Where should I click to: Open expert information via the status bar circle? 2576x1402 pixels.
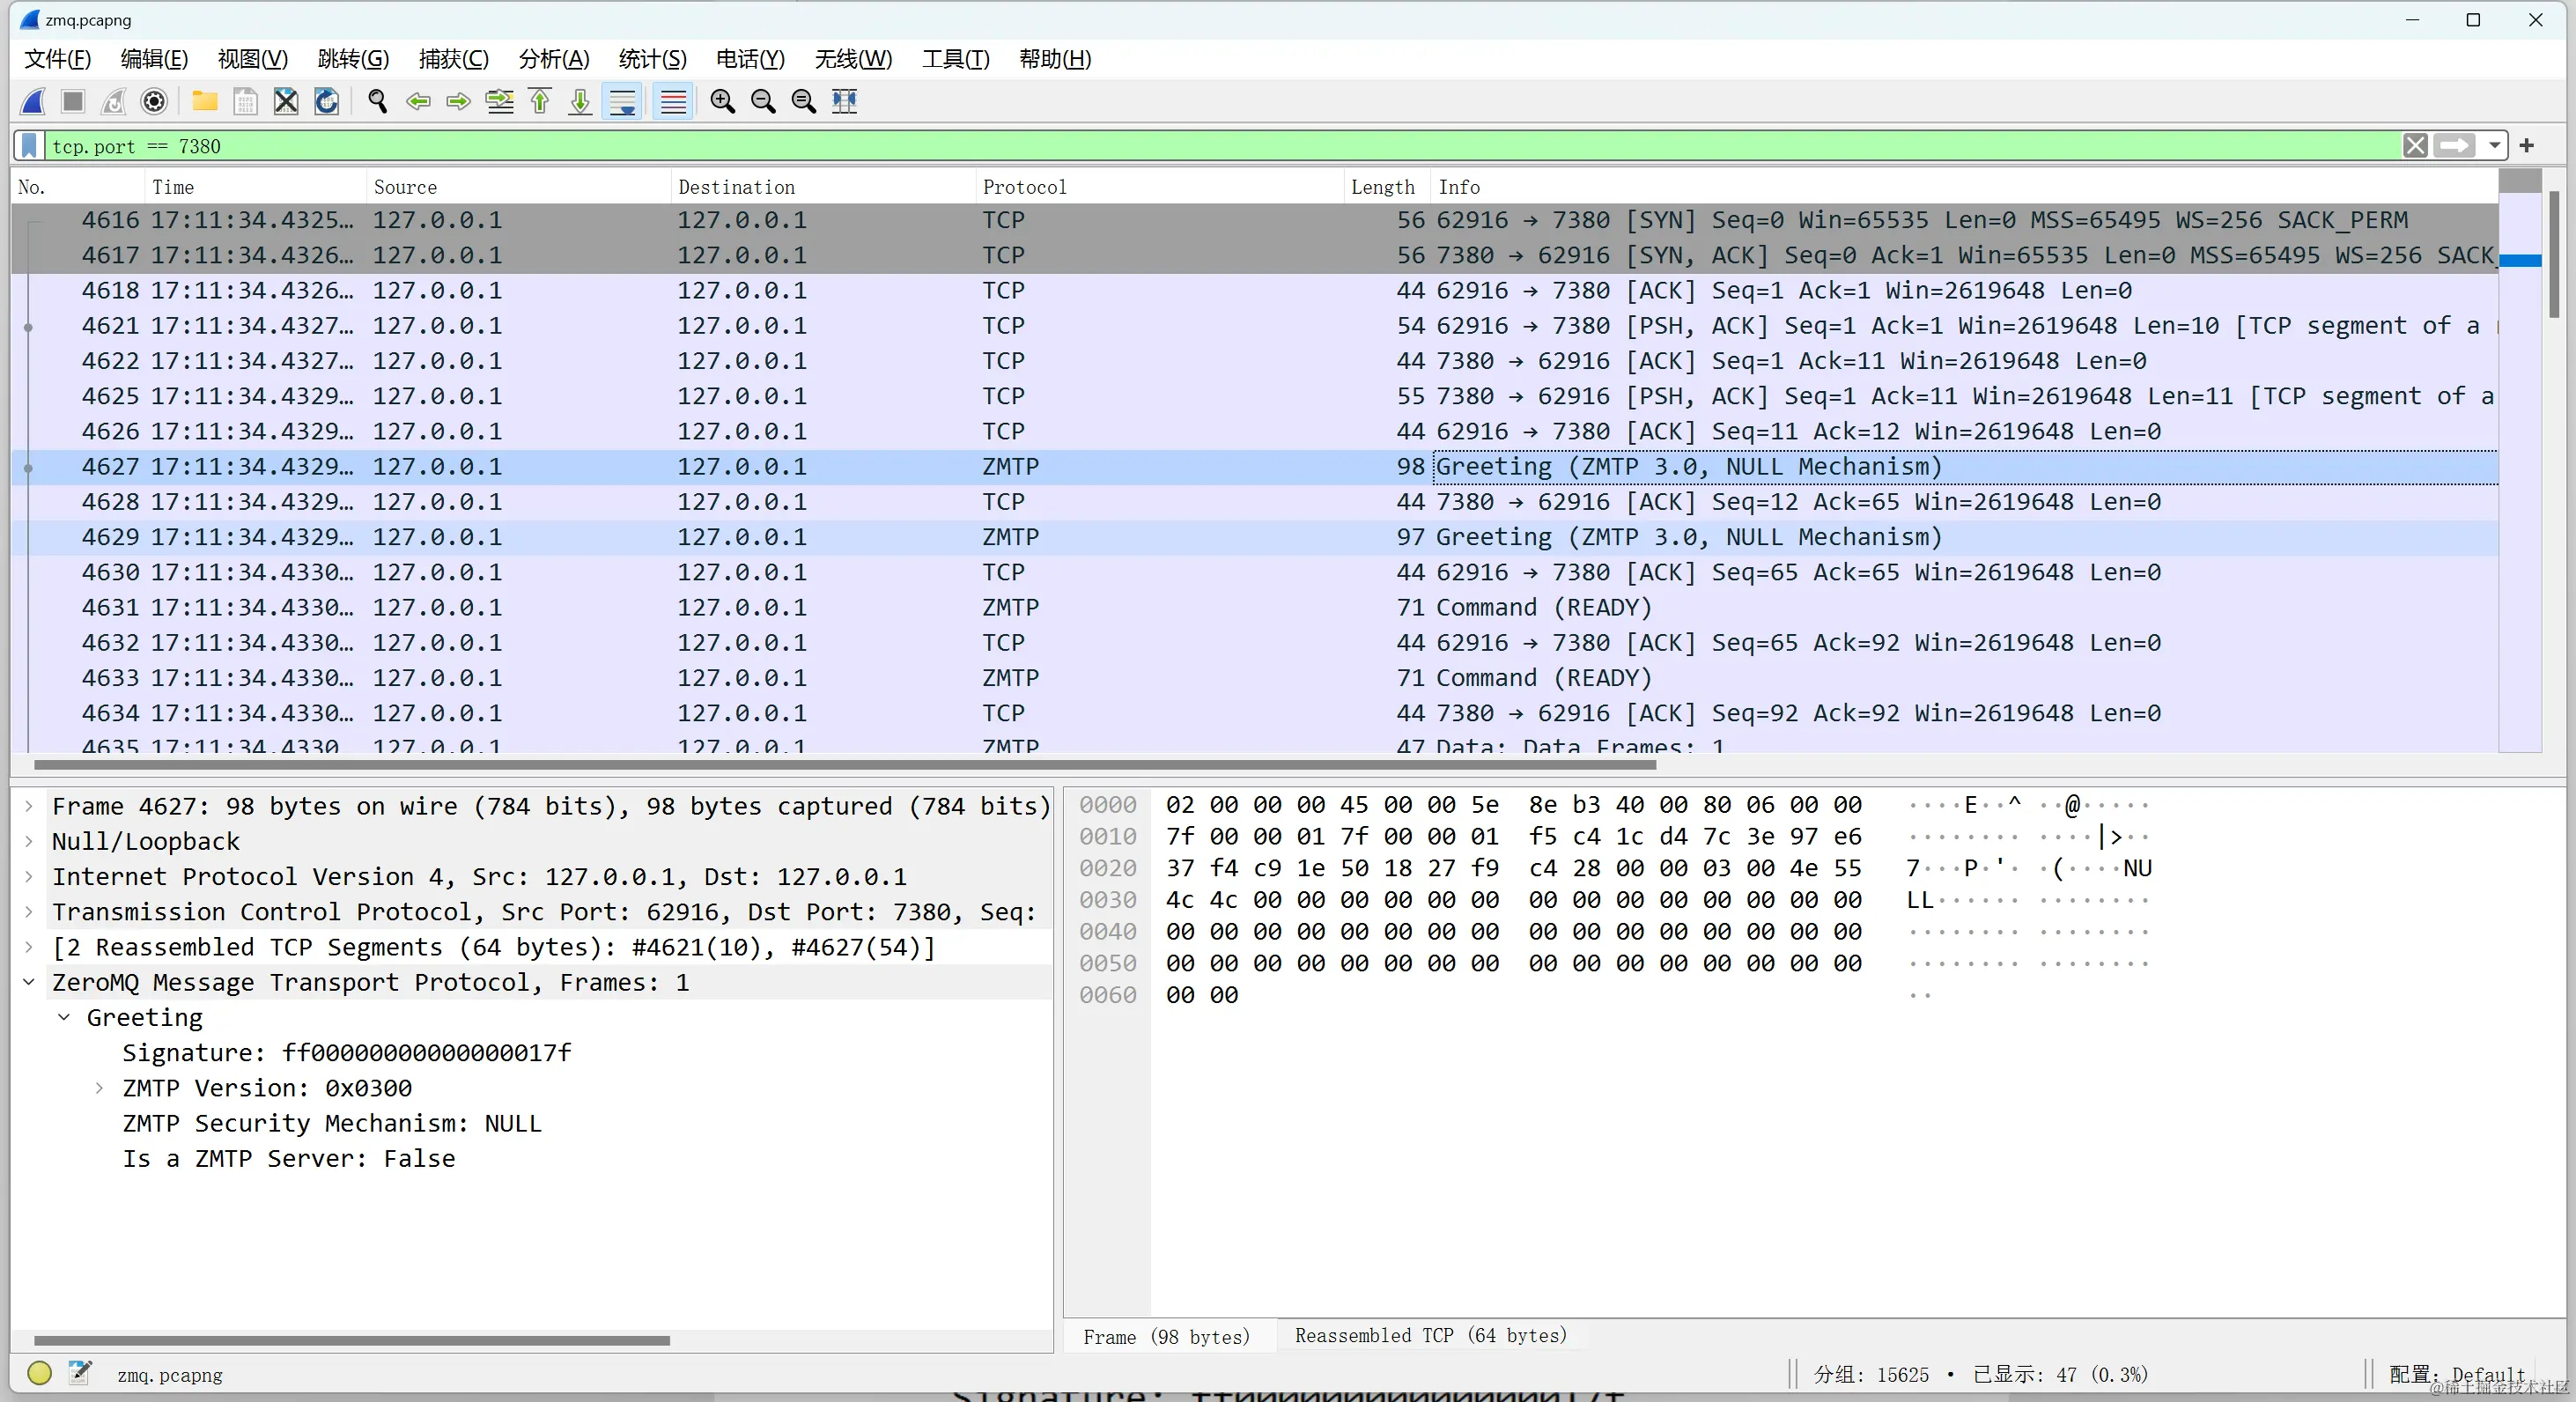pyautogui.click(x=40, y=1373)
